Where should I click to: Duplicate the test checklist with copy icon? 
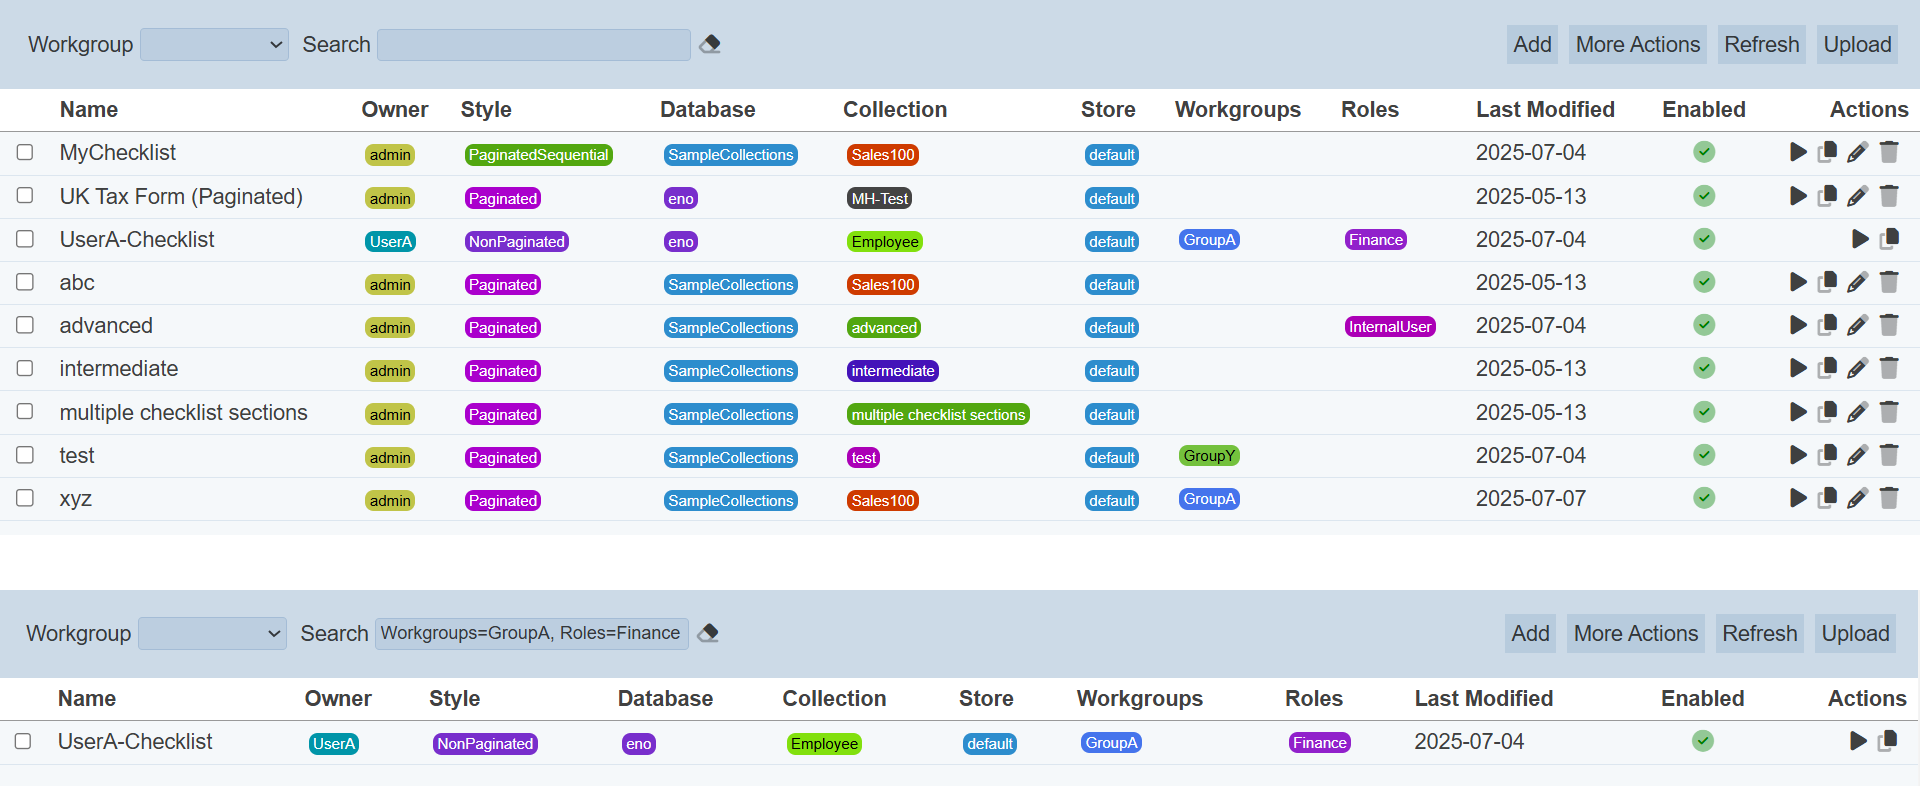[1827, 455]
